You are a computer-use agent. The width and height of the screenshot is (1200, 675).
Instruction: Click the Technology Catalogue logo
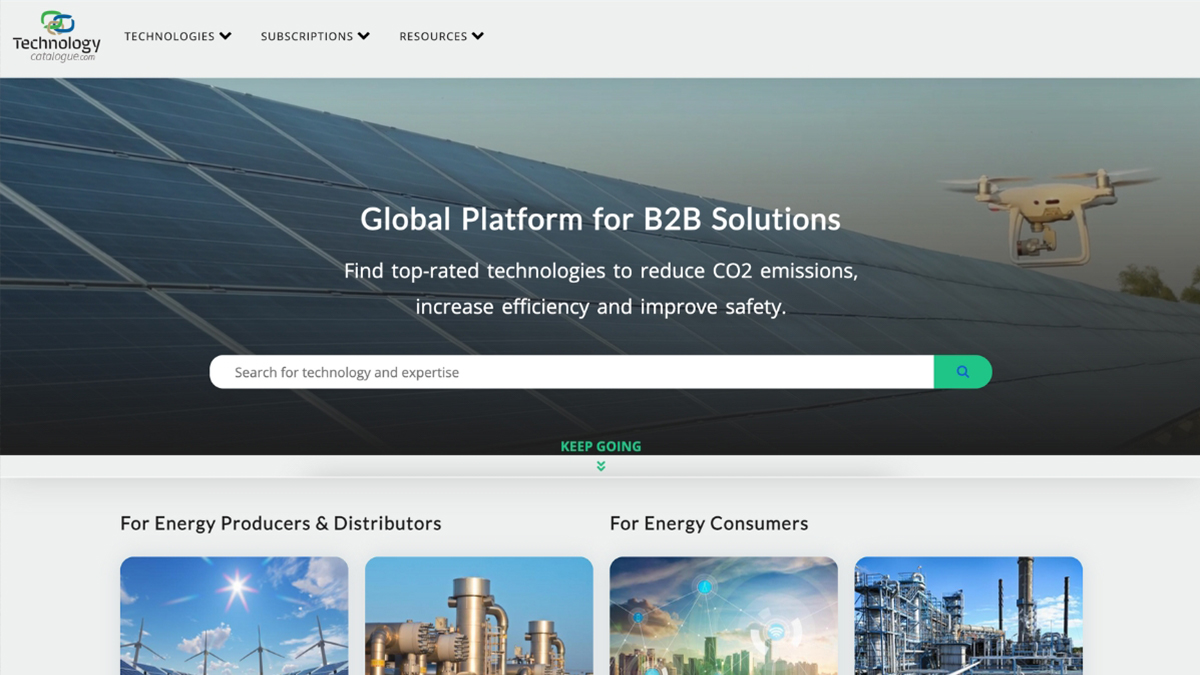(x=56, y=37)
